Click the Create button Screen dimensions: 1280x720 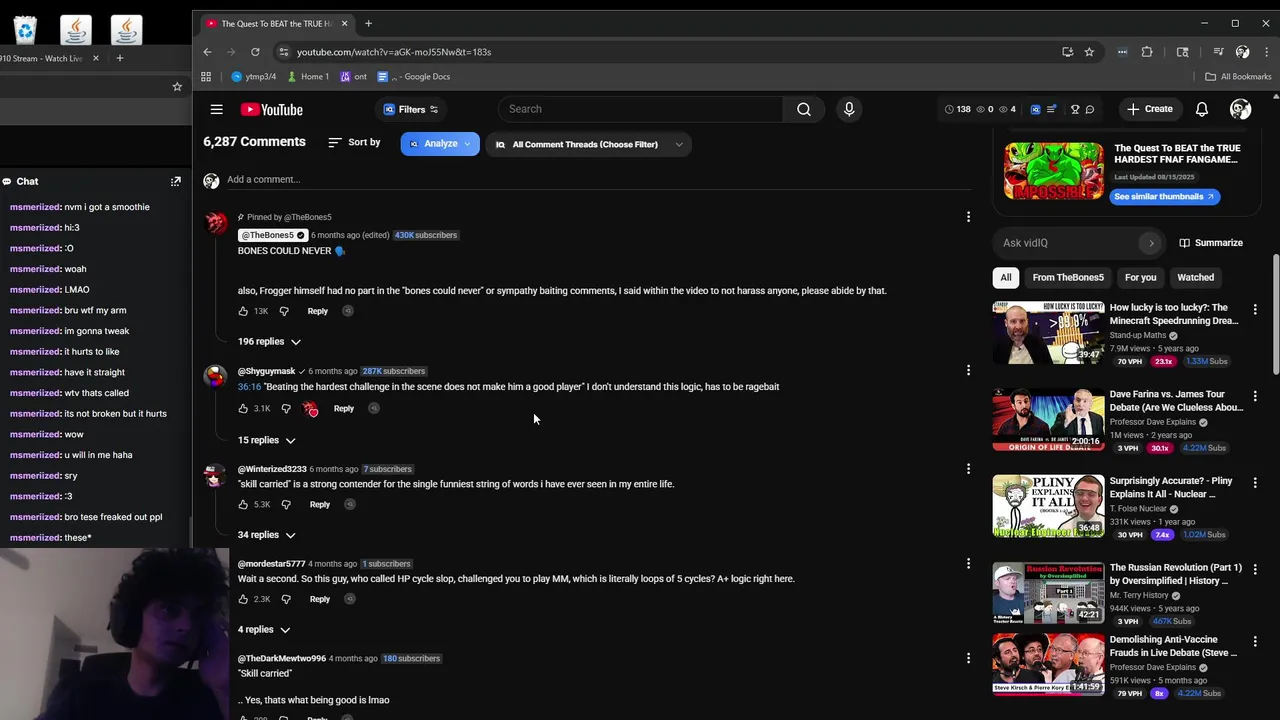click(1149, 109)
